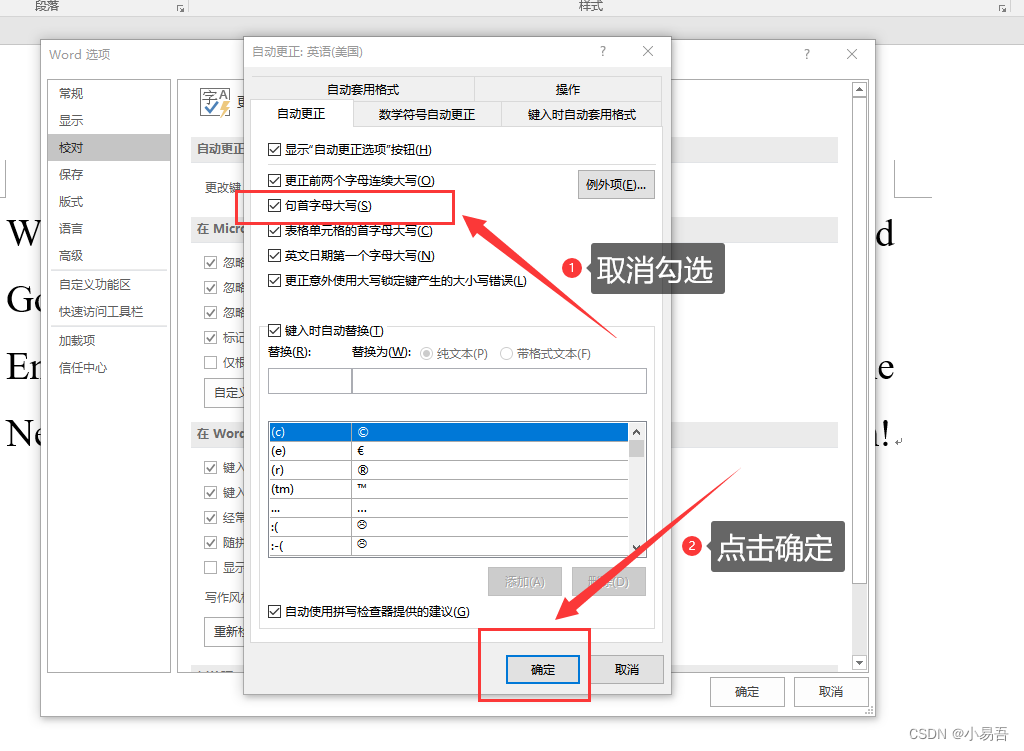Open the 自动套用格式 tab
This screenshot has width=1024, height=751.
point(362,89)
